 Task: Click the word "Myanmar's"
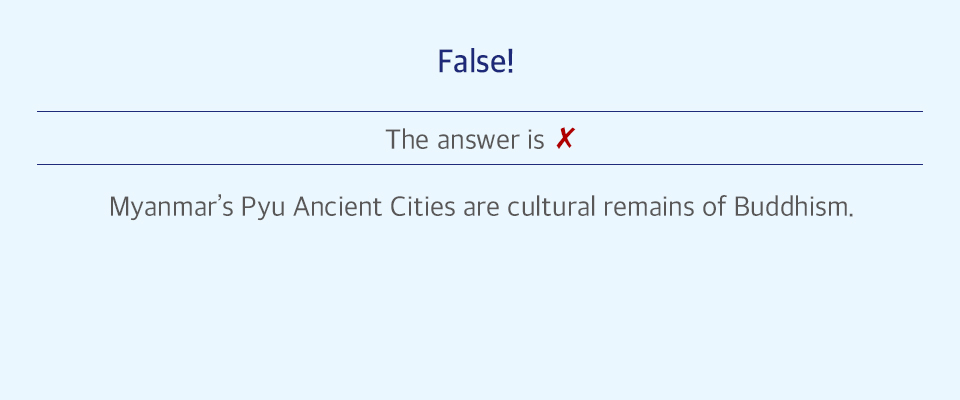coord(171,207)
